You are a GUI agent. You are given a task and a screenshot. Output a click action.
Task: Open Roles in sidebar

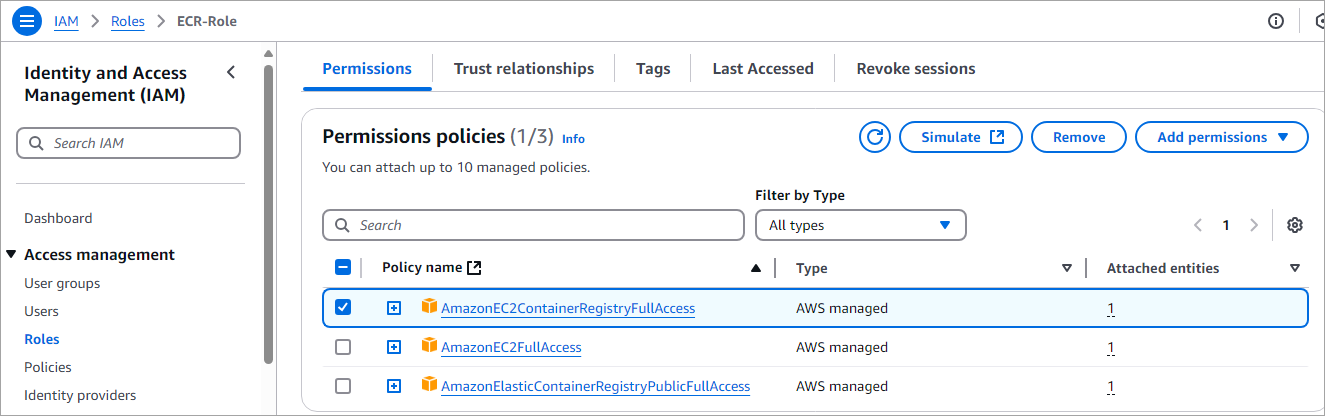(x=42, y=339)
